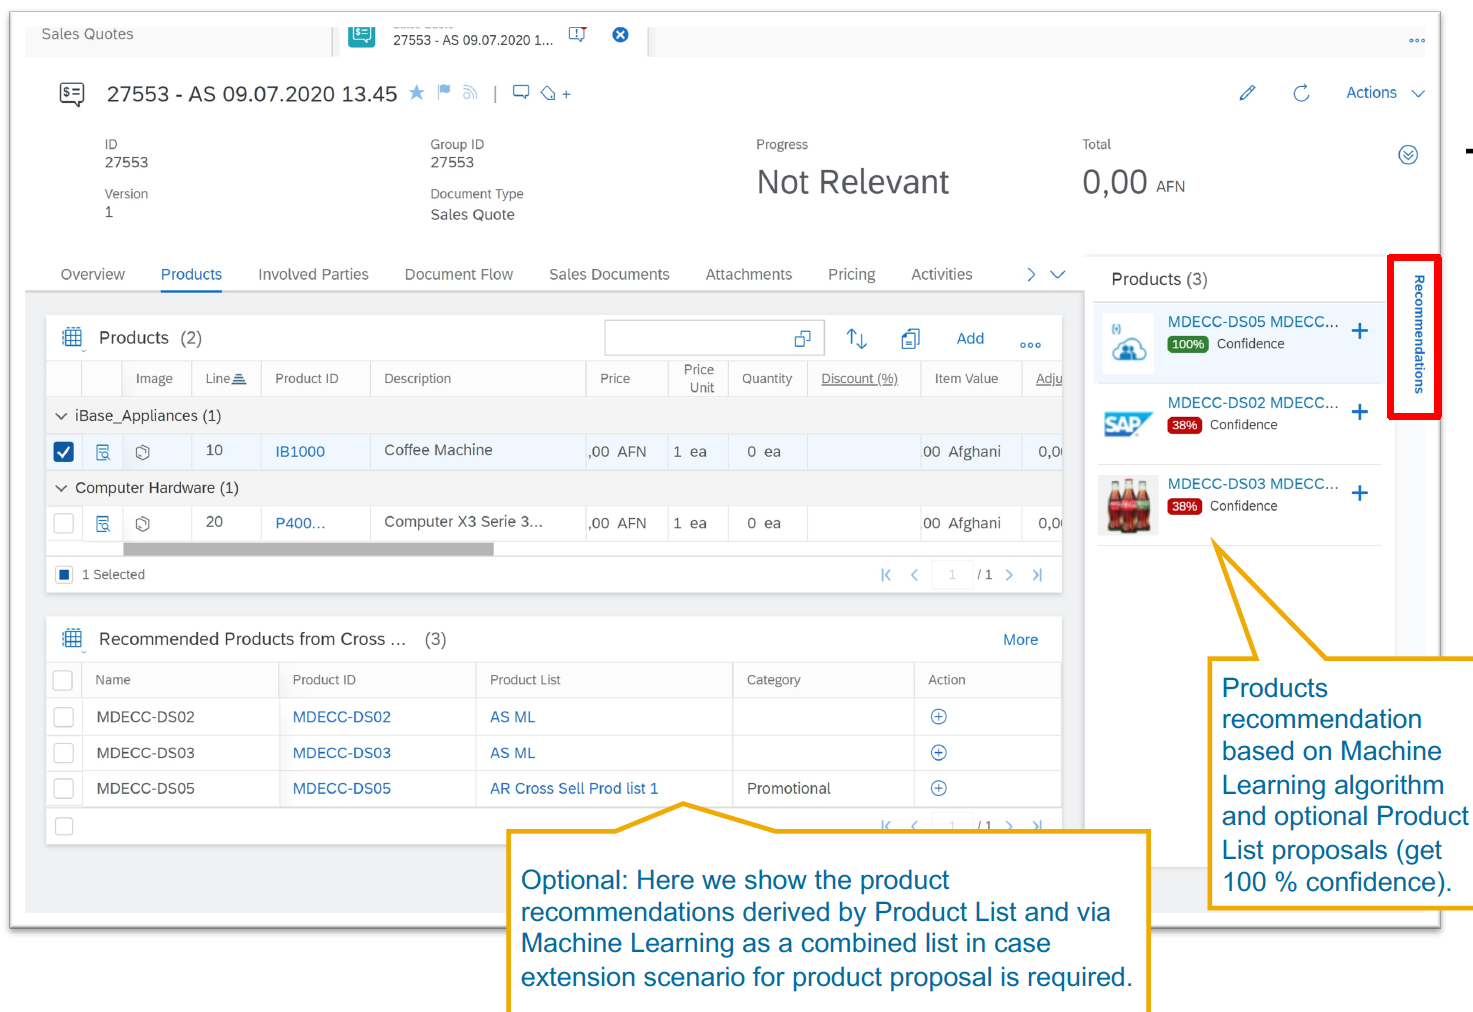Image resolution: width=1473 pixels, height=1012 pixels.
Task: Add recommended product MDECC-DS05 via plus icon
Action: [1359, 328]
